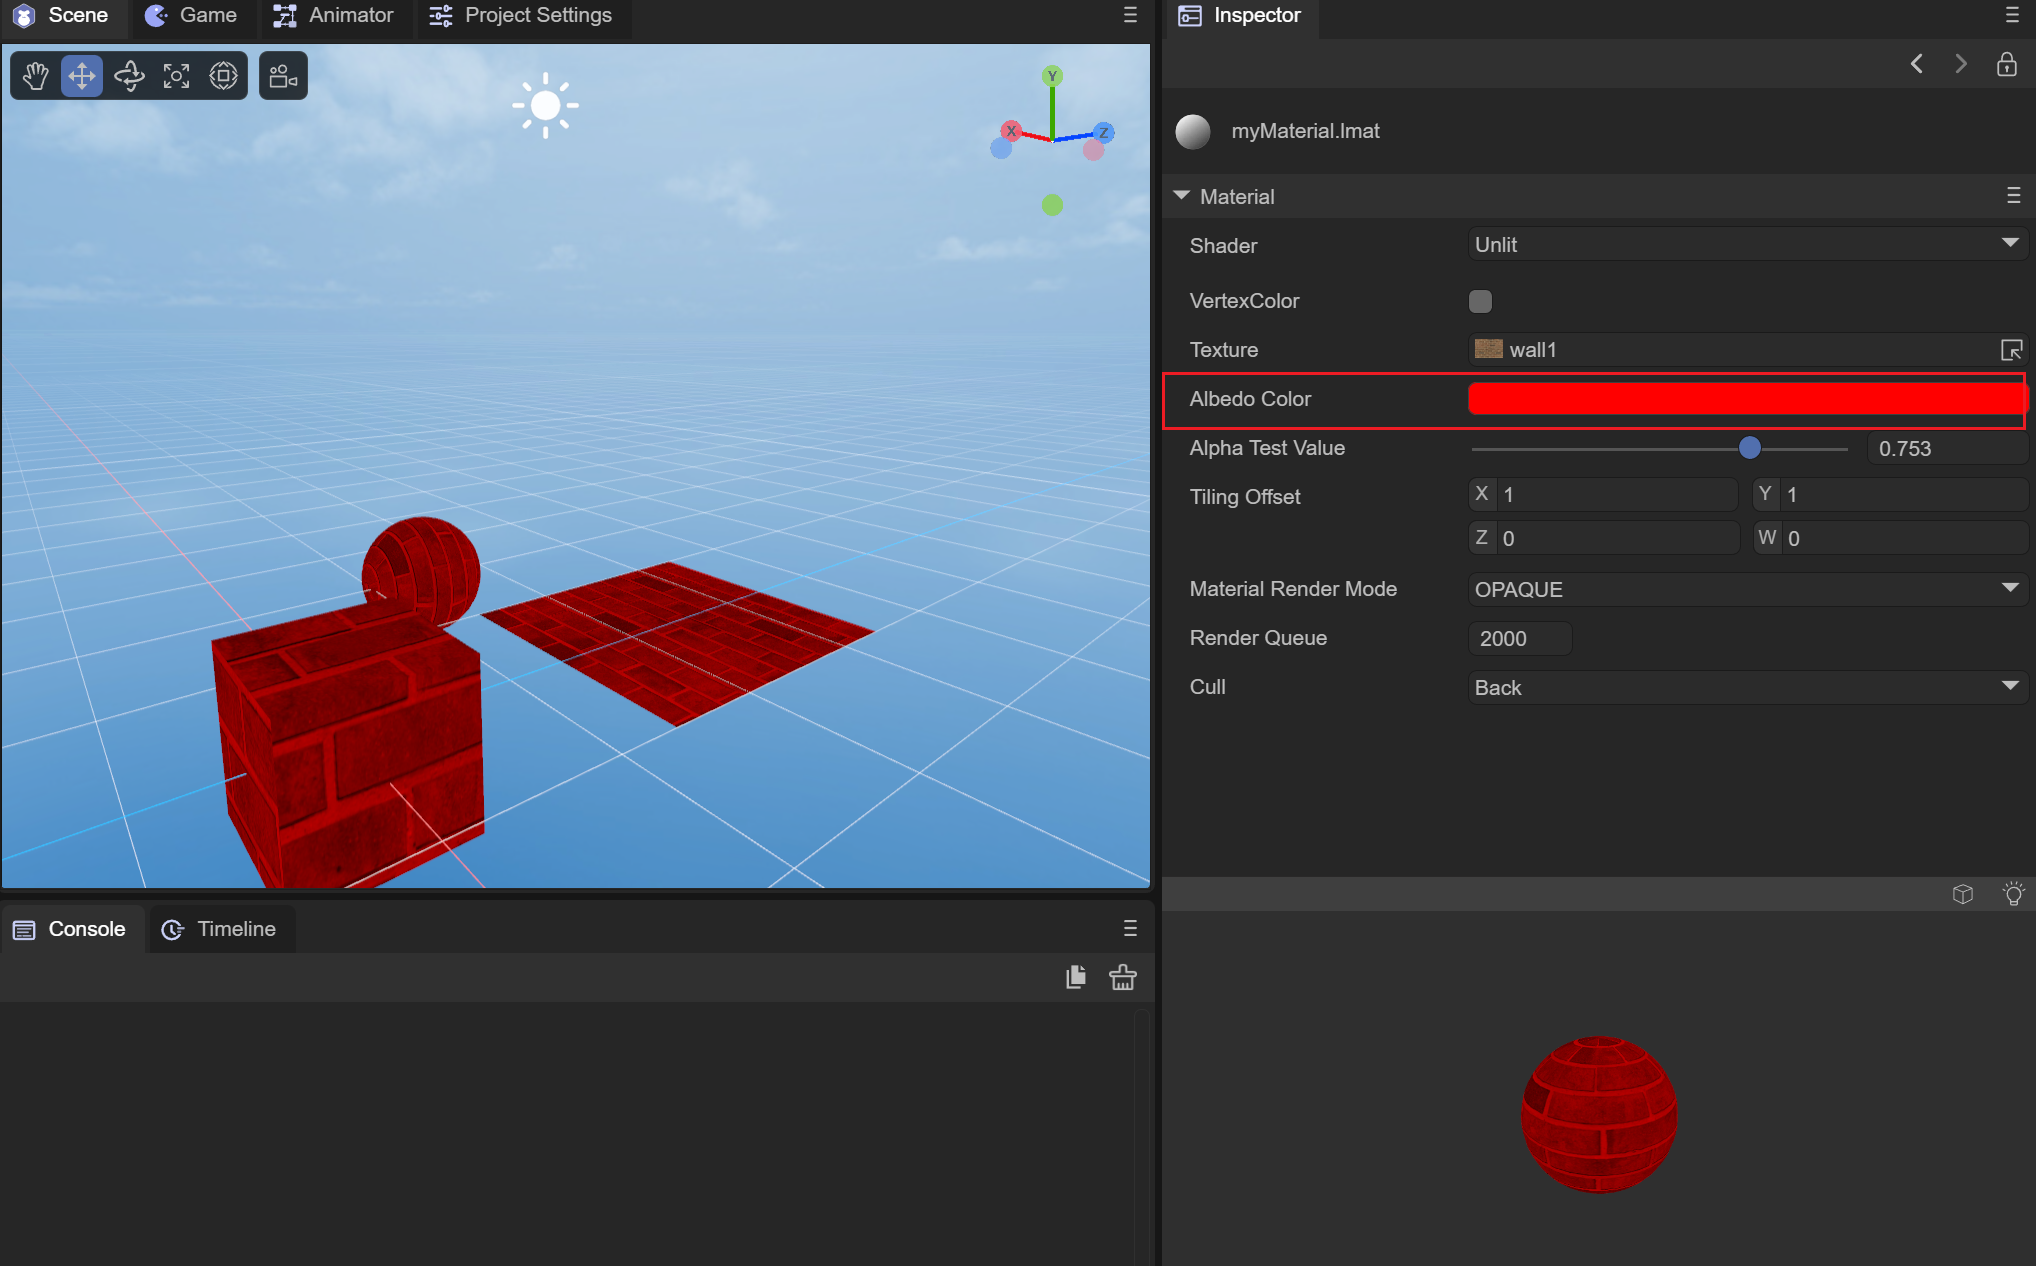Open Material Render Mode dropdown

coord(1746,589)
